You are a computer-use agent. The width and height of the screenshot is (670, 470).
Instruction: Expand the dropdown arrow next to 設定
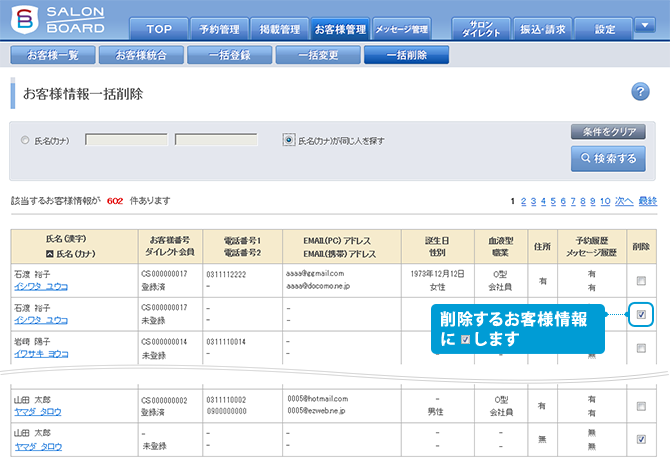645,26
